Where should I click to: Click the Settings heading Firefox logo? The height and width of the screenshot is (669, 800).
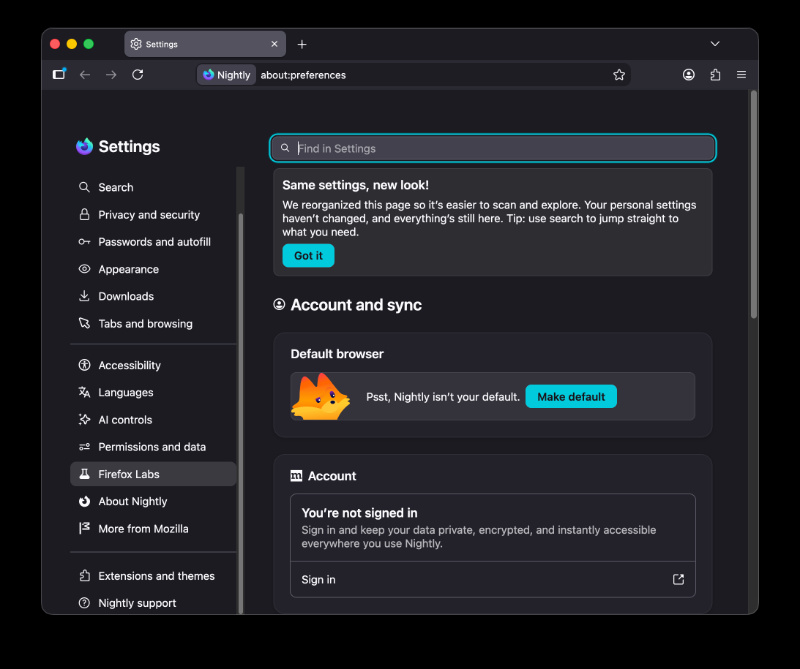pos(85,146)
